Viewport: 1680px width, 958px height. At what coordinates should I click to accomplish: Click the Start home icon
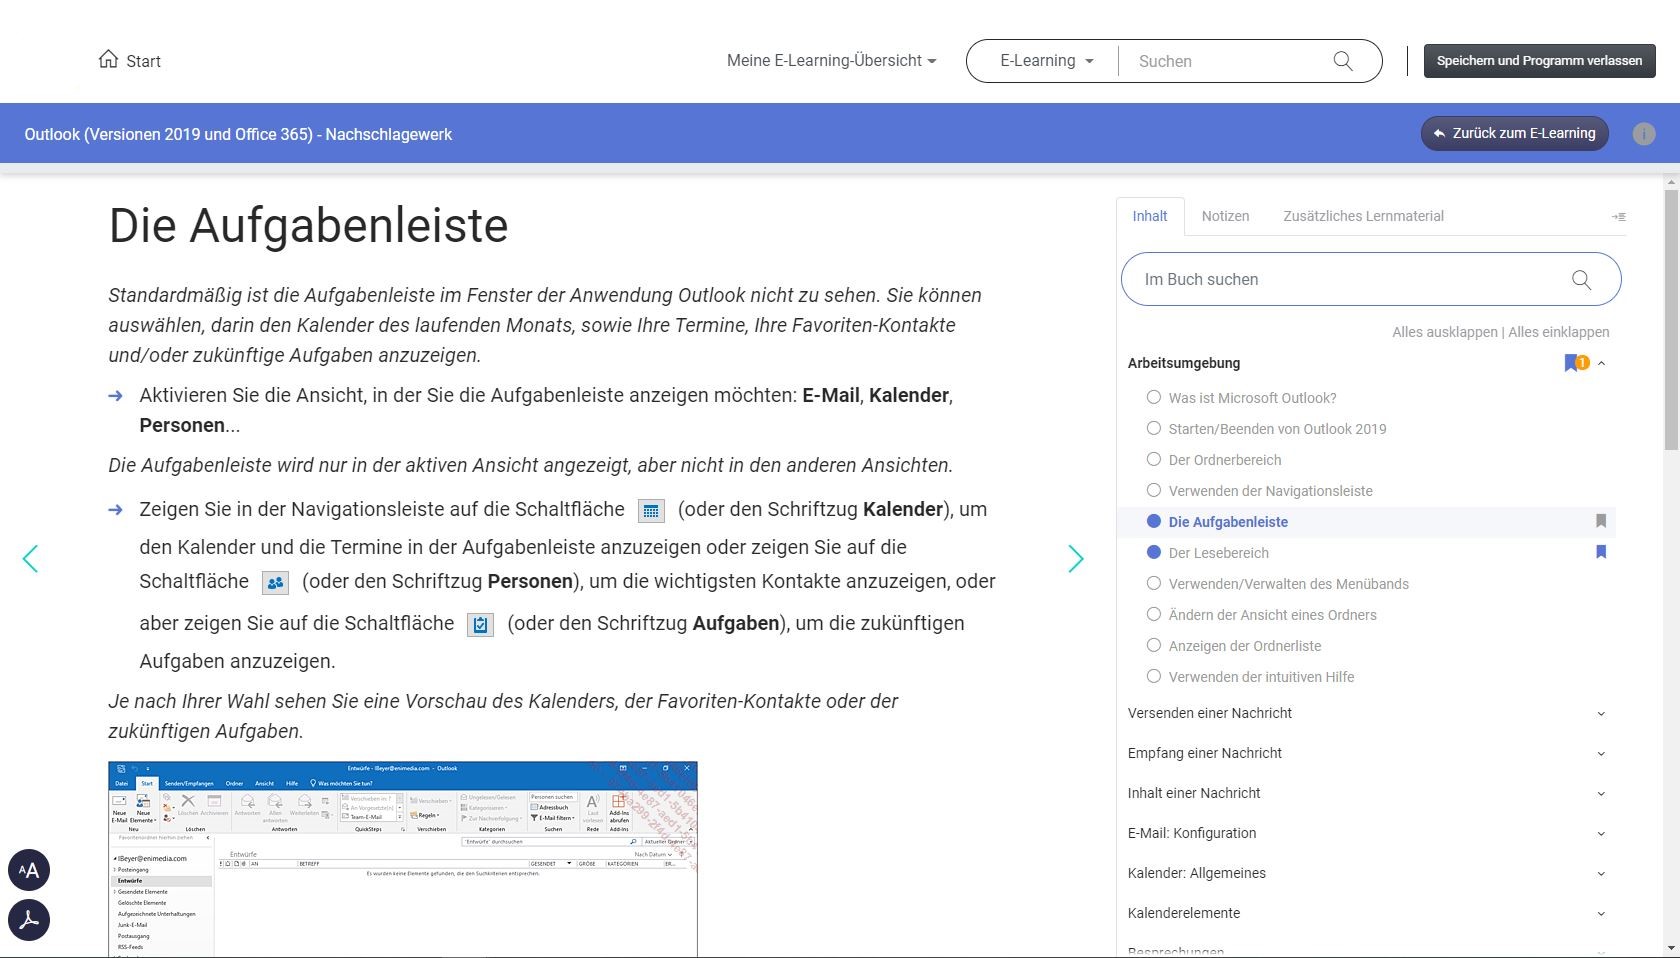click(108, 60)
